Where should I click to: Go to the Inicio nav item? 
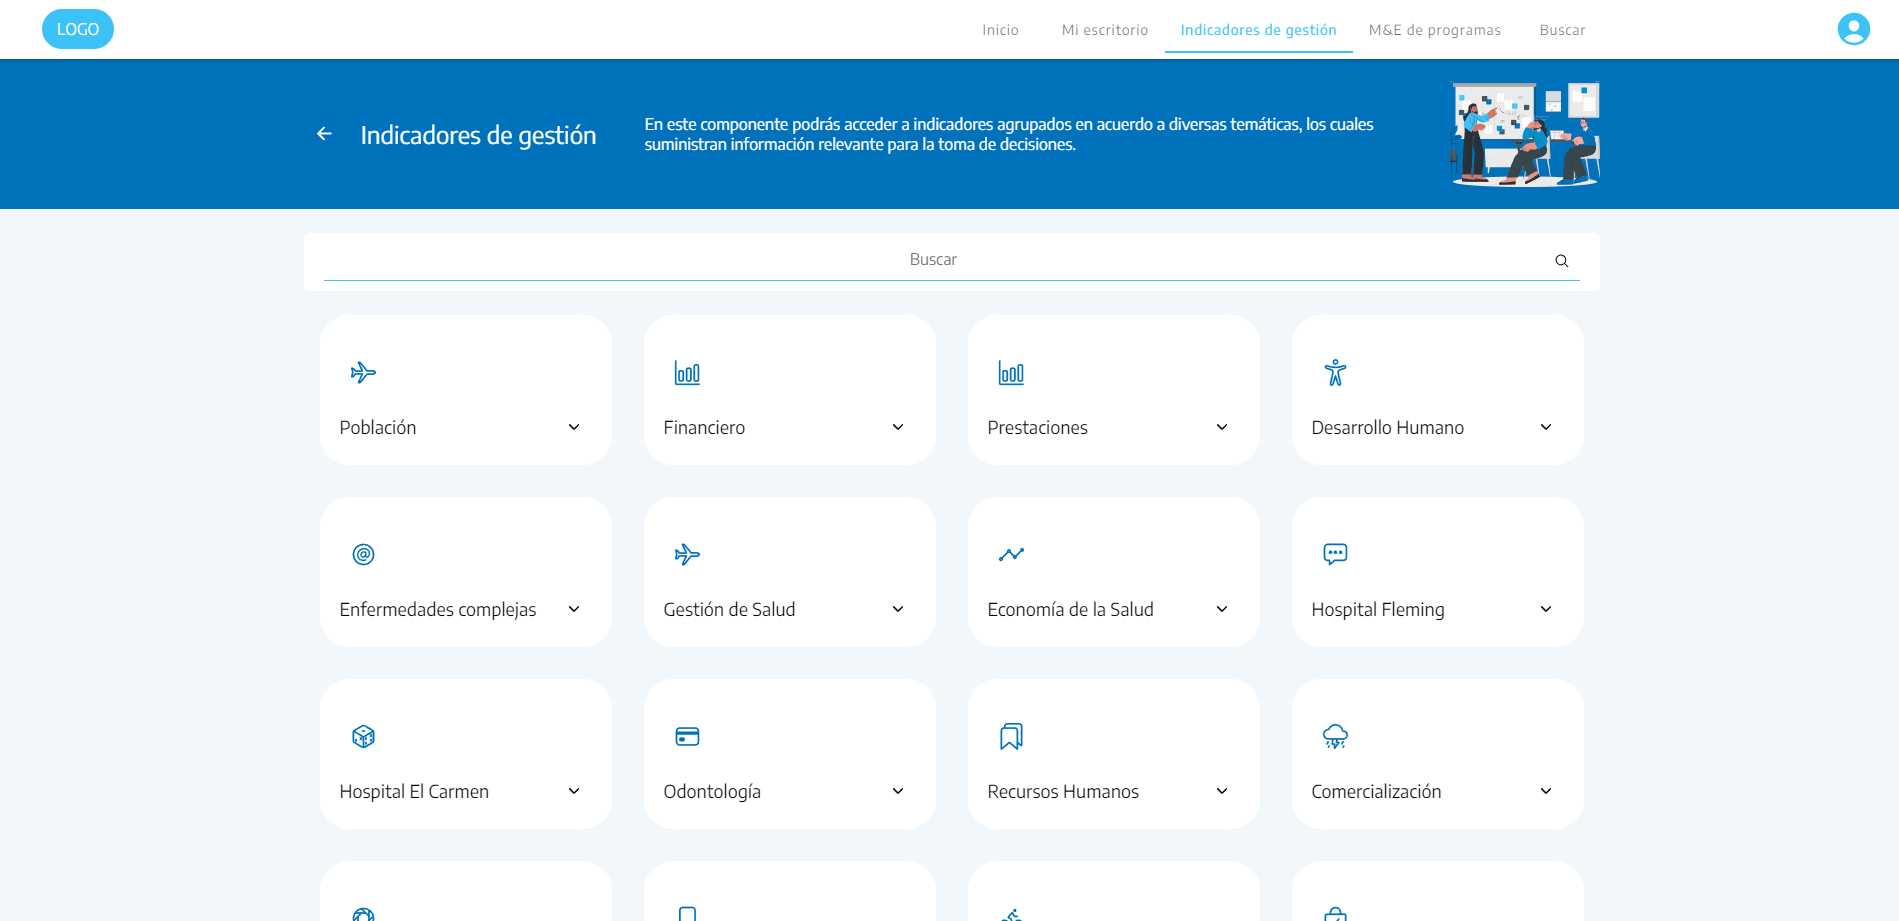[1000, 30]
